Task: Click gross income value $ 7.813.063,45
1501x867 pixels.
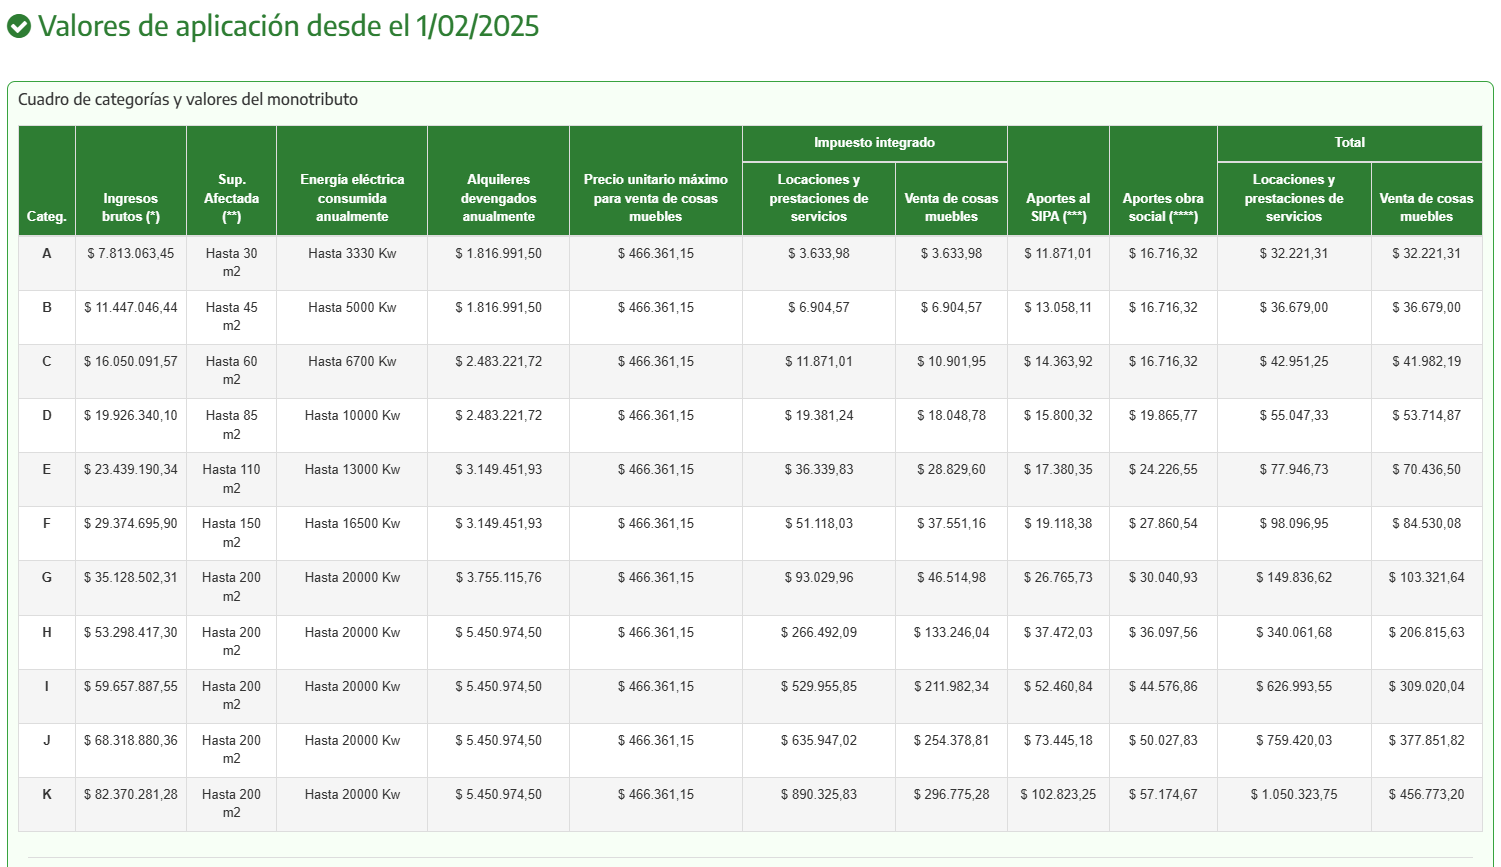Action: pos(131,254)
